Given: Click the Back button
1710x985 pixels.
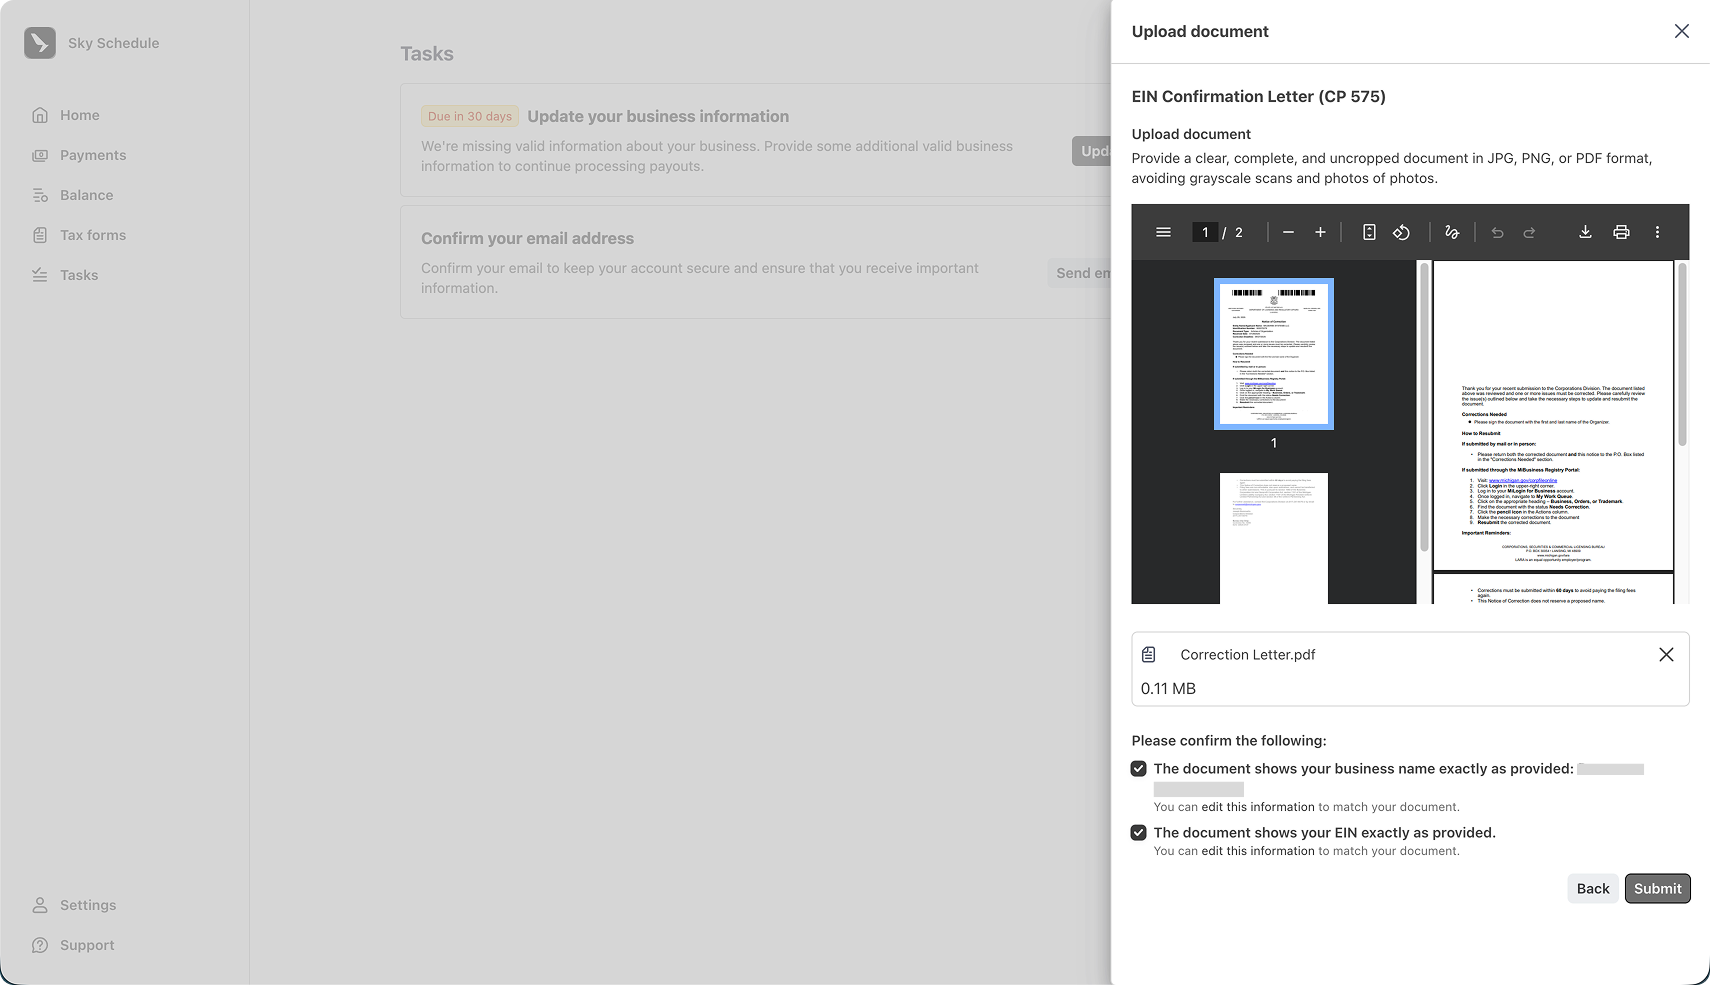Looking at the screenshot, I should pos(1592,888).
